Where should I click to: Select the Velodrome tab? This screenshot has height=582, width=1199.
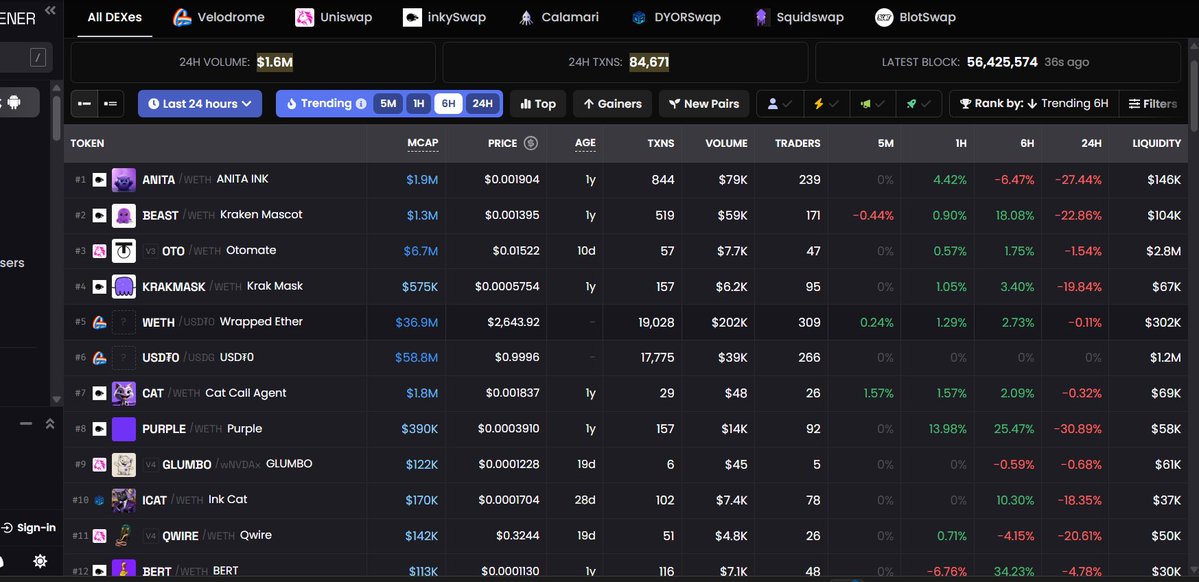[219, 17]
